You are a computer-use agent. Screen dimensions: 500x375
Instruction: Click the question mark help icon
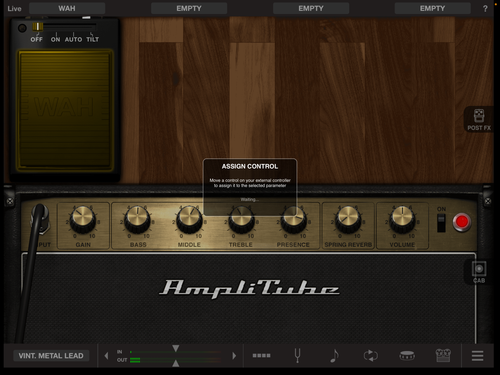[x=485, y=9]
